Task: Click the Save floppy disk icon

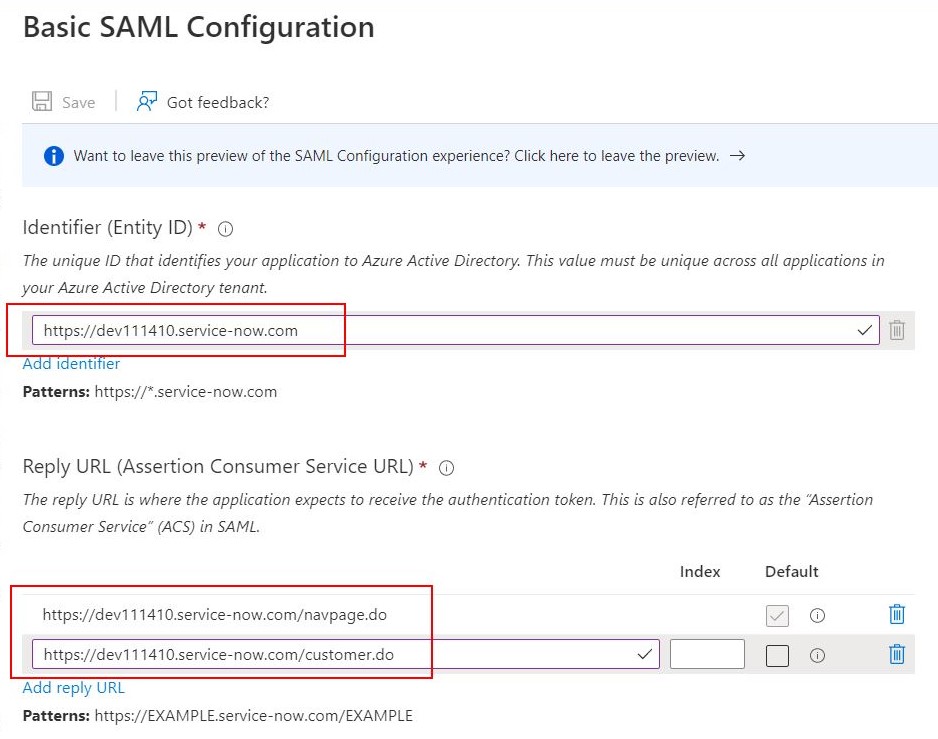Action: click(x=42, y=101)
